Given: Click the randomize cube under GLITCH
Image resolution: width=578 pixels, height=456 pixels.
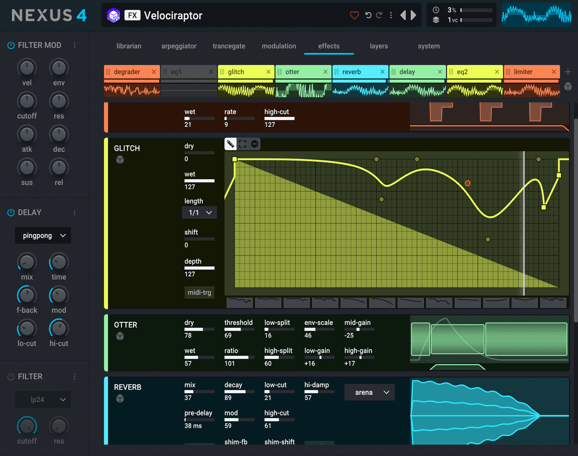Looking at the screenshot, I should click(120, 160).
